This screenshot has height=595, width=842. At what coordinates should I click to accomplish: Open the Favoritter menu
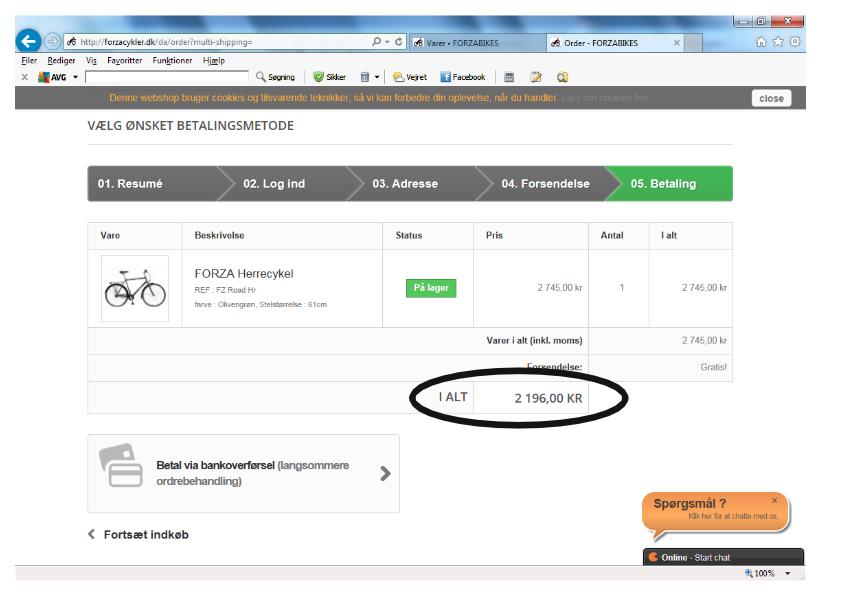click(x=125, y=61)
